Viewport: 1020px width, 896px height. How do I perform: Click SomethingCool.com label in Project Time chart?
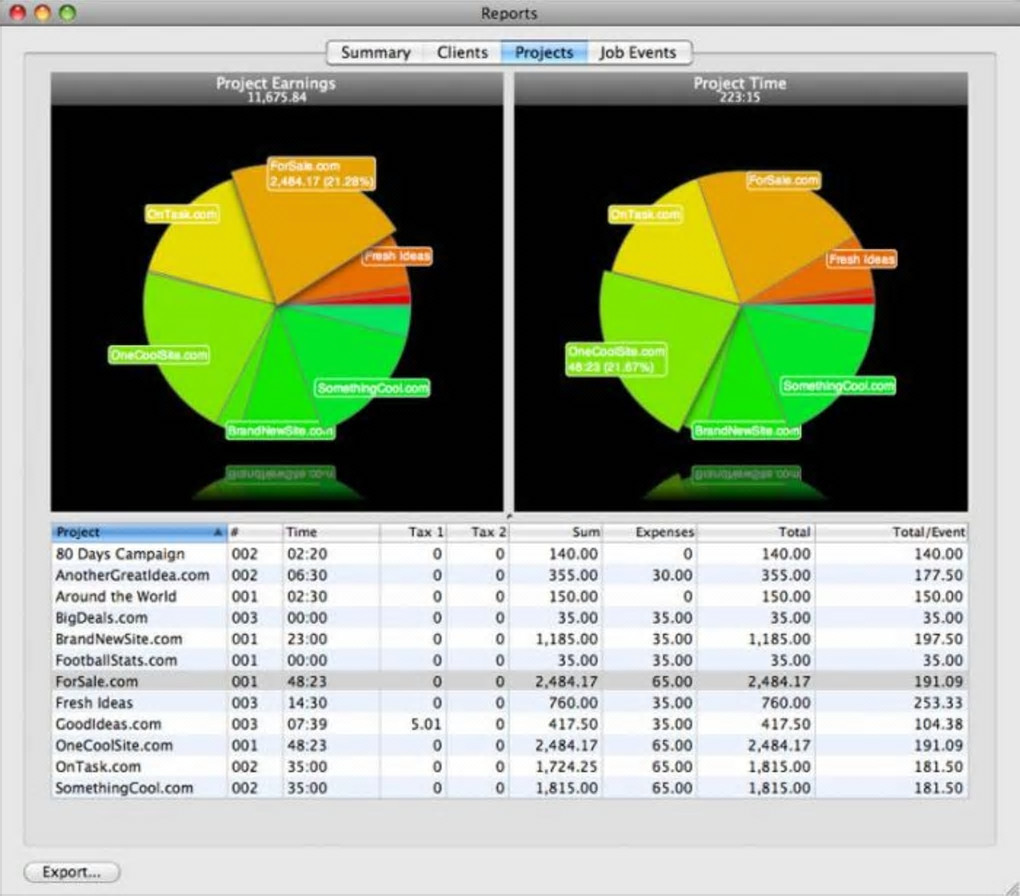(x=839, y=386)
